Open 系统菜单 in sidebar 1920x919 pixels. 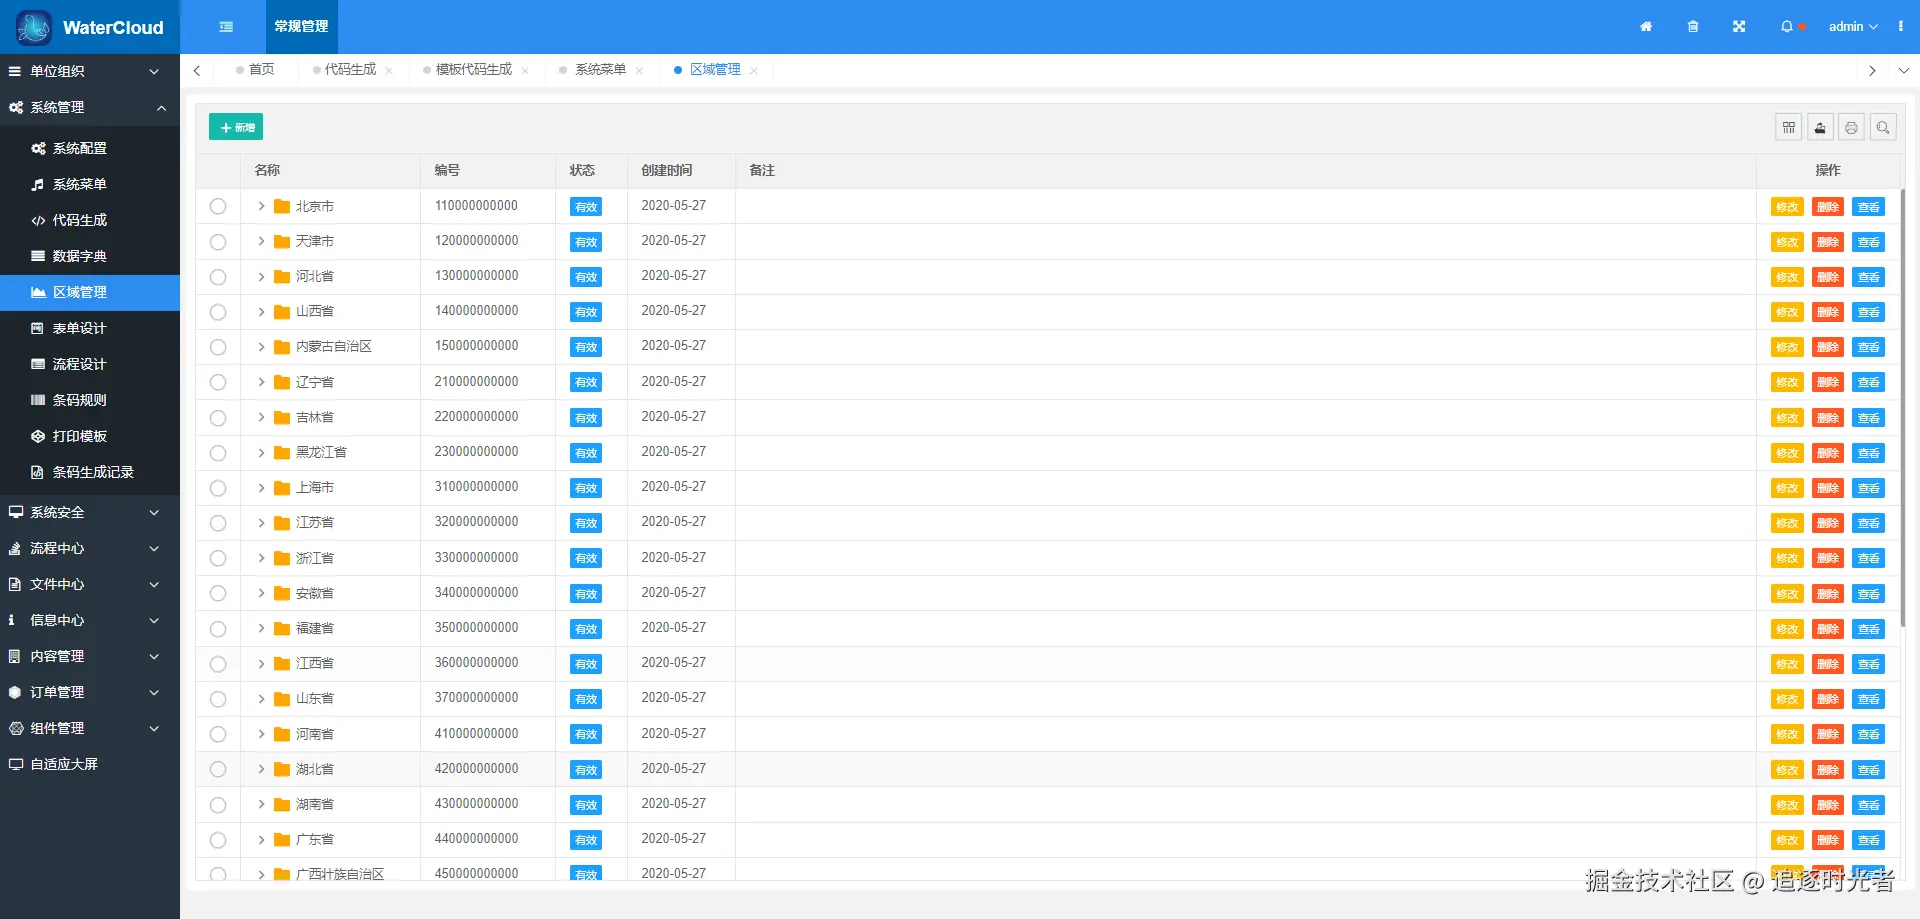point(90,184)
